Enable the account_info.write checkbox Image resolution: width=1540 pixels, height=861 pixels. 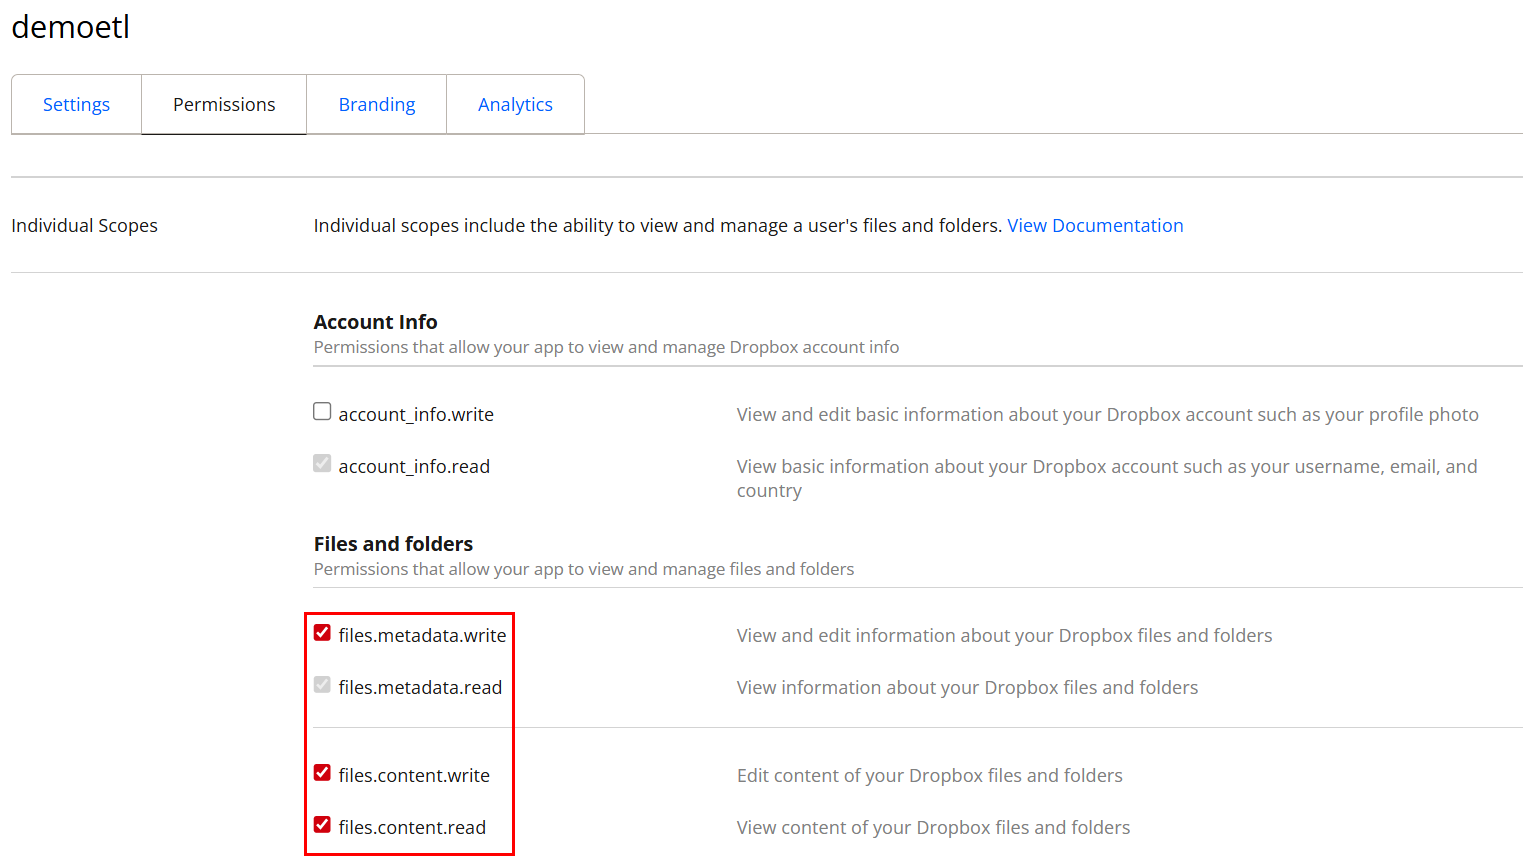click(321, 410)
